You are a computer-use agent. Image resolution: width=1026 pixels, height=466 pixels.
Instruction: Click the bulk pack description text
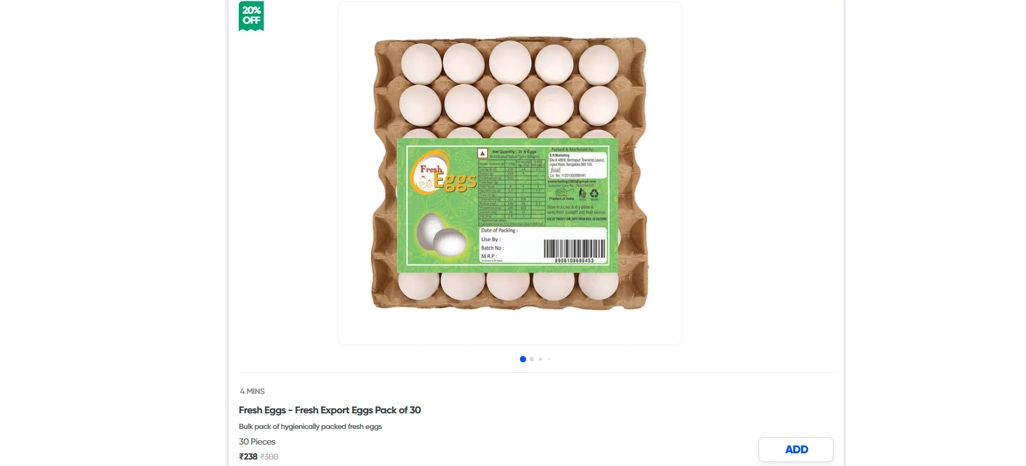point(310,427)
